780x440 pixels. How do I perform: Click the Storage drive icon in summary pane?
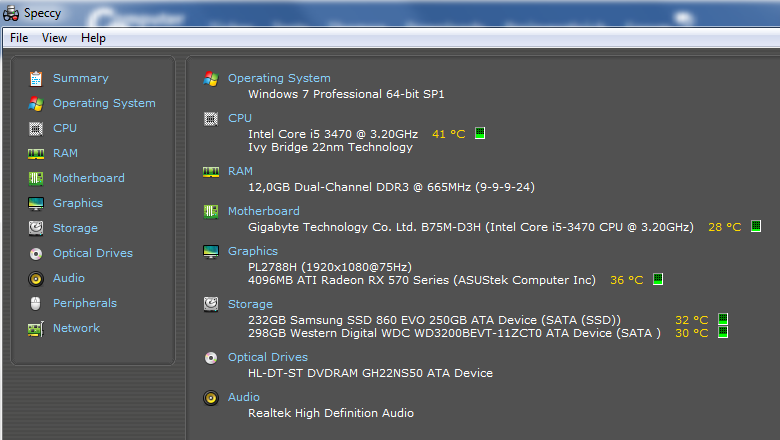(x=211, y=304)
